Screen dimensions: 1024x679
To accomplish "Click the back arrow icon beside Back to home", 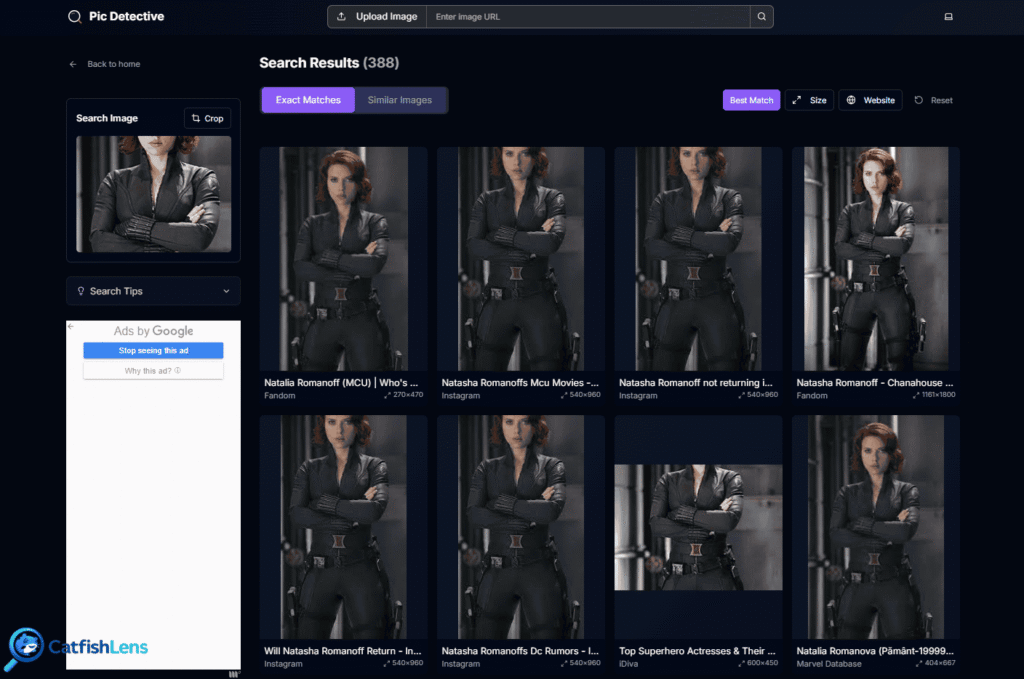I will 72,64.
